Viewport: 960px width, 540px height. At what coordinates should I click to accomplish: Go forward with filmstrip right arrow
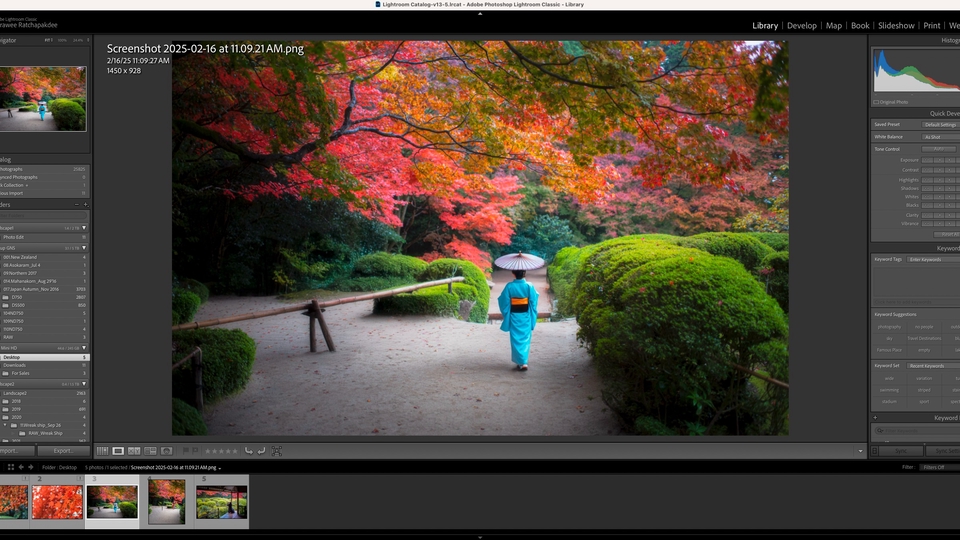click(31, 467)
